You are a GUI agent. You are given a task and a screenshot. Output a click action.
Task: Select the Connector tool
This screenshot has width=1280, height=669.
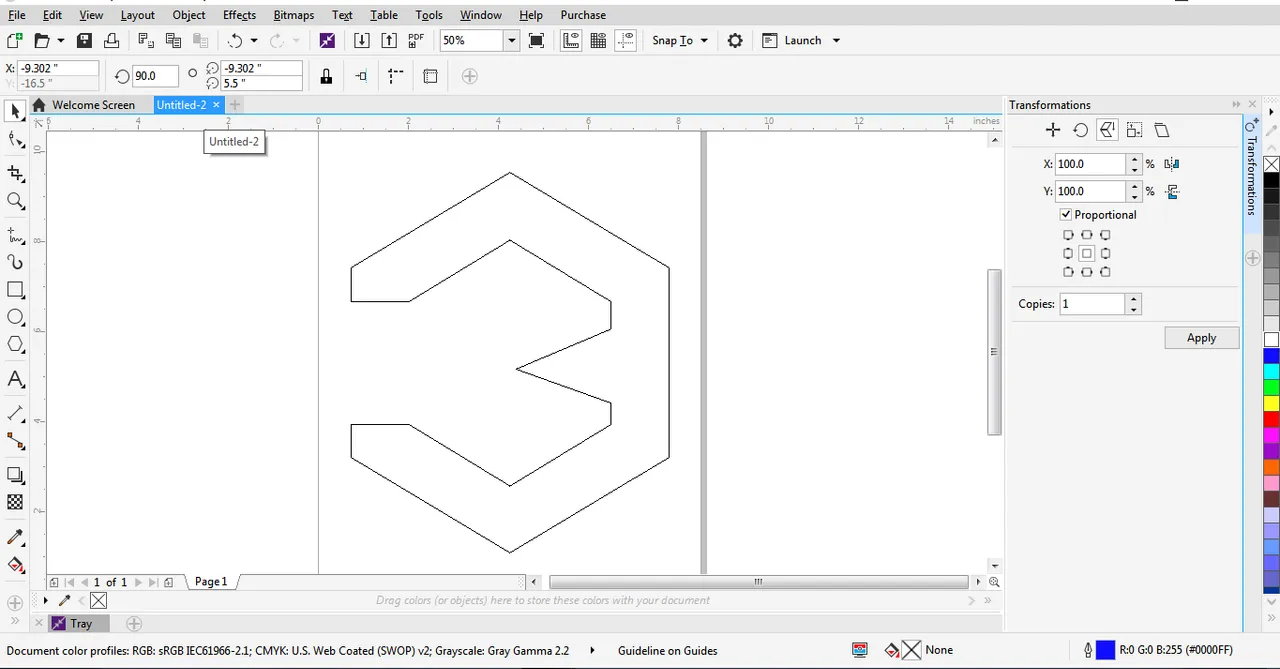point(15,440)
